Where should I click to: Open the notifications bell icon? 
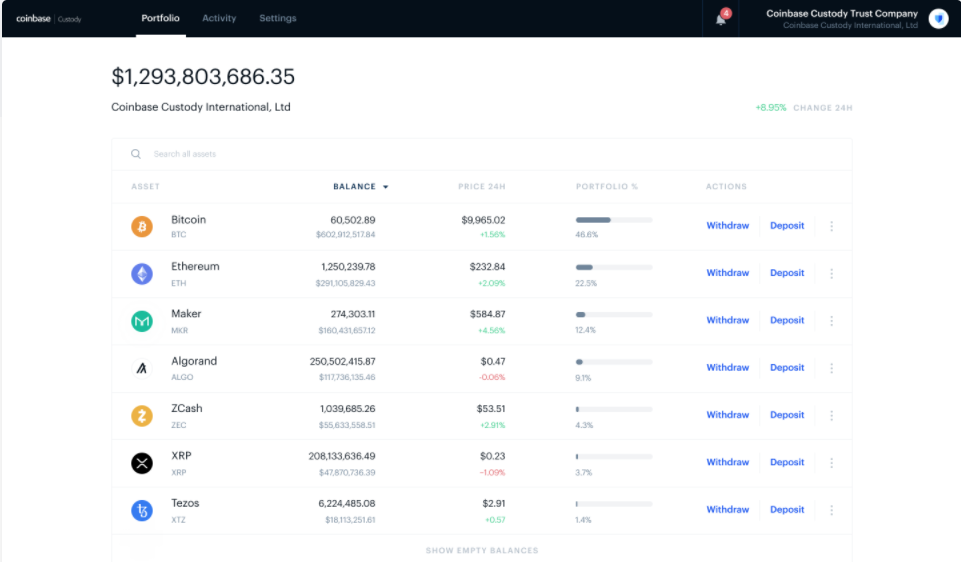(x=721, y=18)
